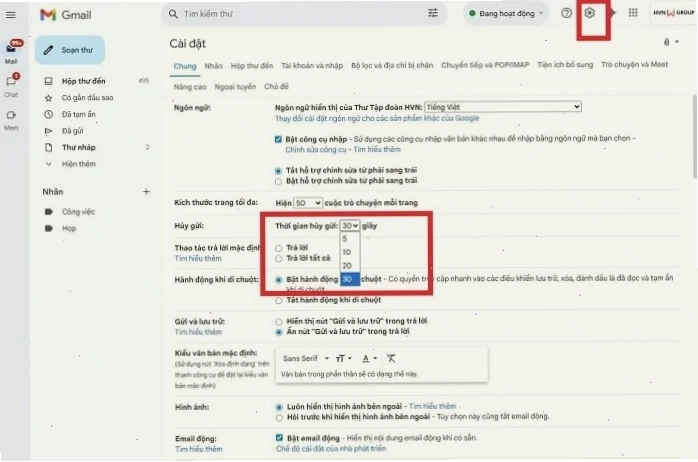The height and width of the screenshot is (462, 698).
Task: Toggle Bật công cụ nhập checkbox
Action: coord(278,139)
